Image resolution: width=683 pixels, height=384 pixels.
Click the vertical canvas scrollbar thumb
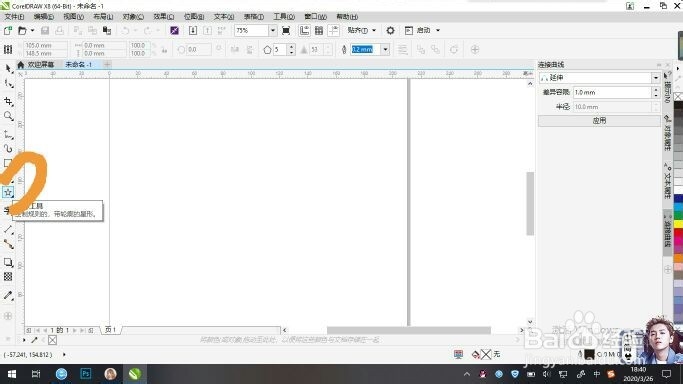pos(530,203)
